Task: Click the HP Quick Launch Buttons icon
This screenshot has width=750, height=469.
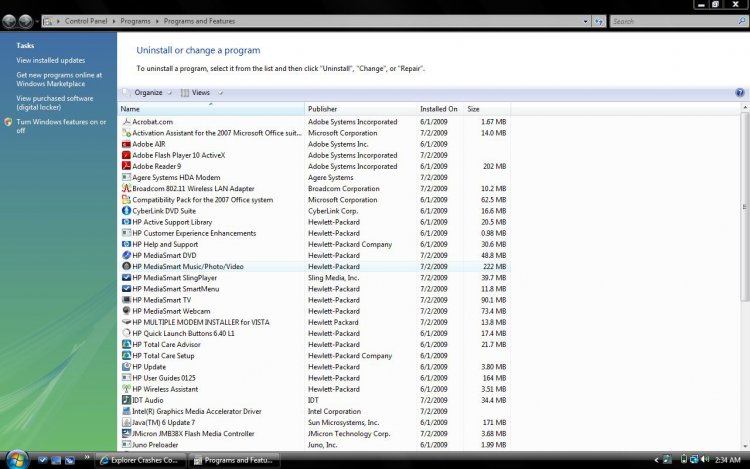Action: pyautogui.click(x=126, y=333)
